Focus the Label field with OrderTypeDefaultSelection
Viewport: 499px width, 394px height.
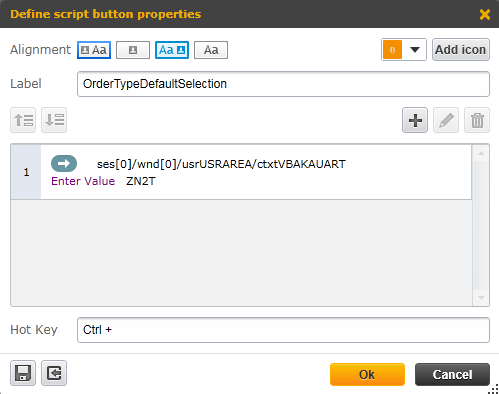pyautogui.click(x=283, y=84)
